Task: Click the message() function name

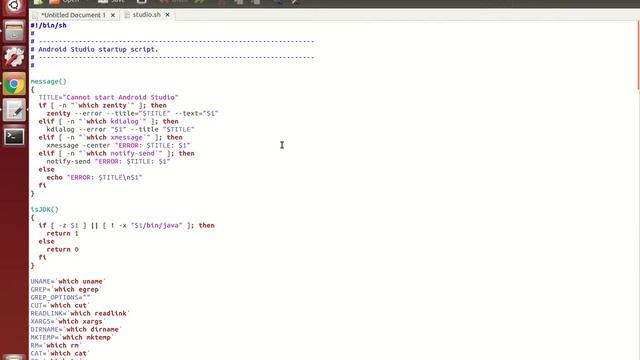Action: point(48,81)
